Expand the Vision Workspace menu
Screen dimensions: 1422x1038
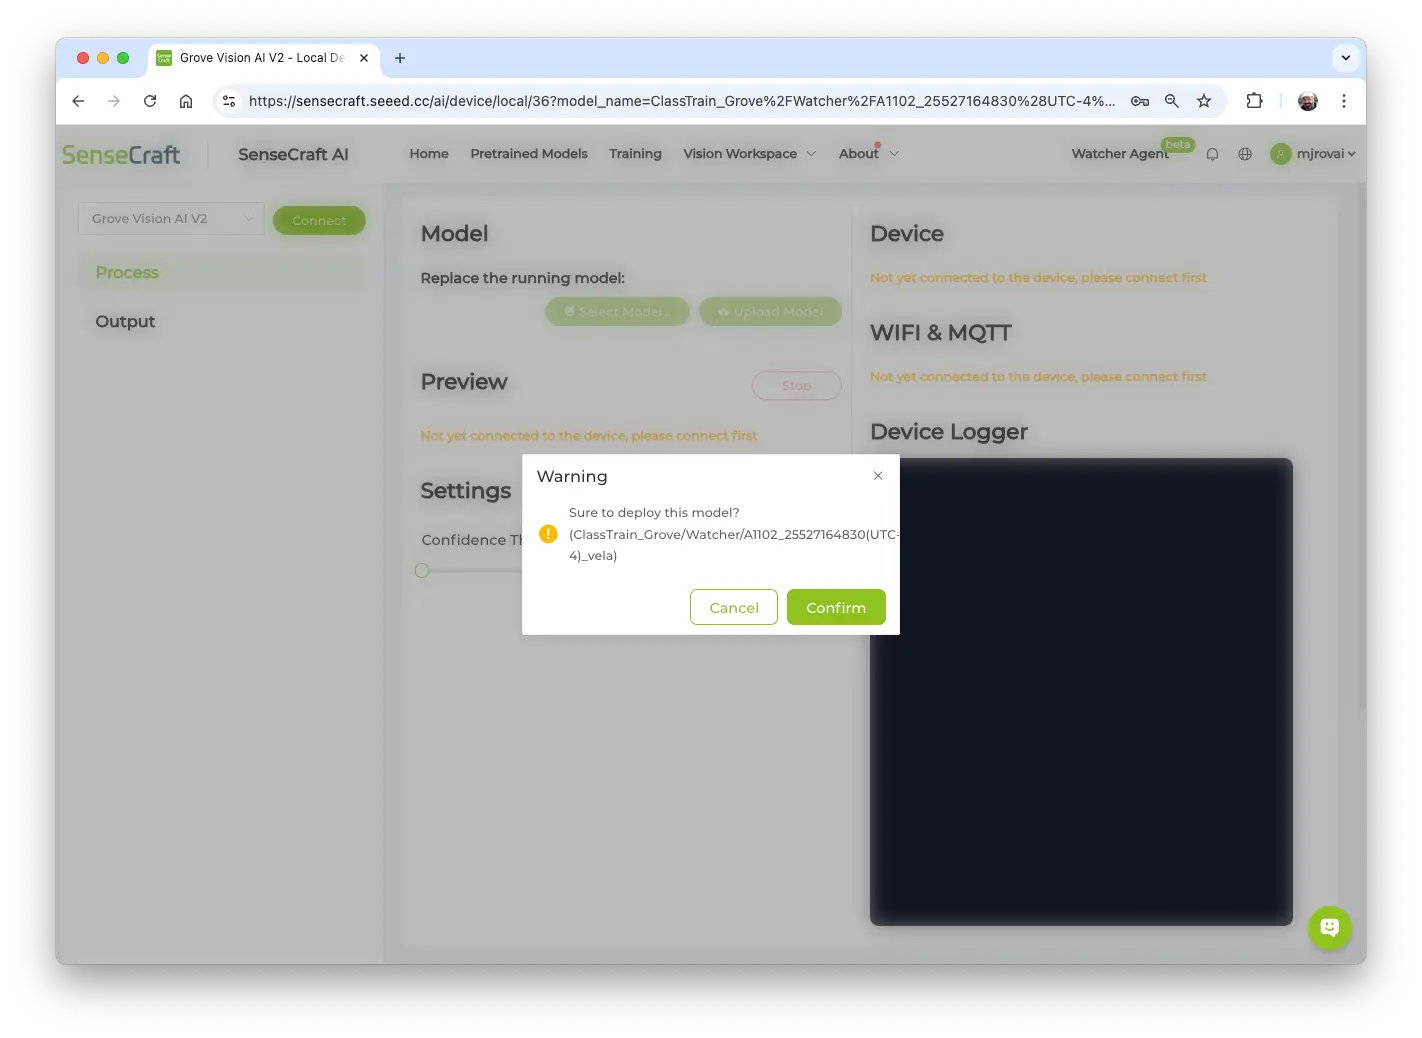(749, 154)
